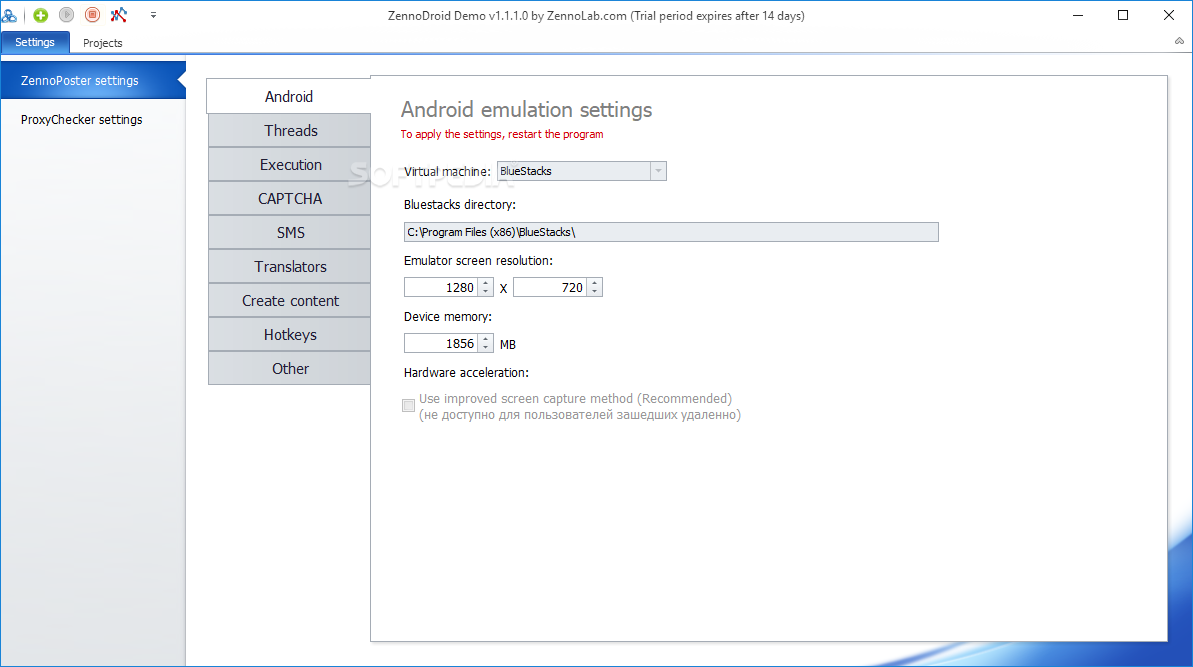The height and width of the screenshot is (667, 1193).
Task: Click the resolution width field showing 1280
Action: coord(441,287)
